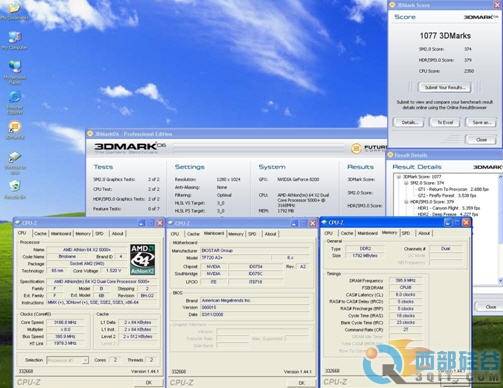The height and width of the screenshot is (388, 503).
Task: Close the CPU-Z Memory window
Action: 466,222
